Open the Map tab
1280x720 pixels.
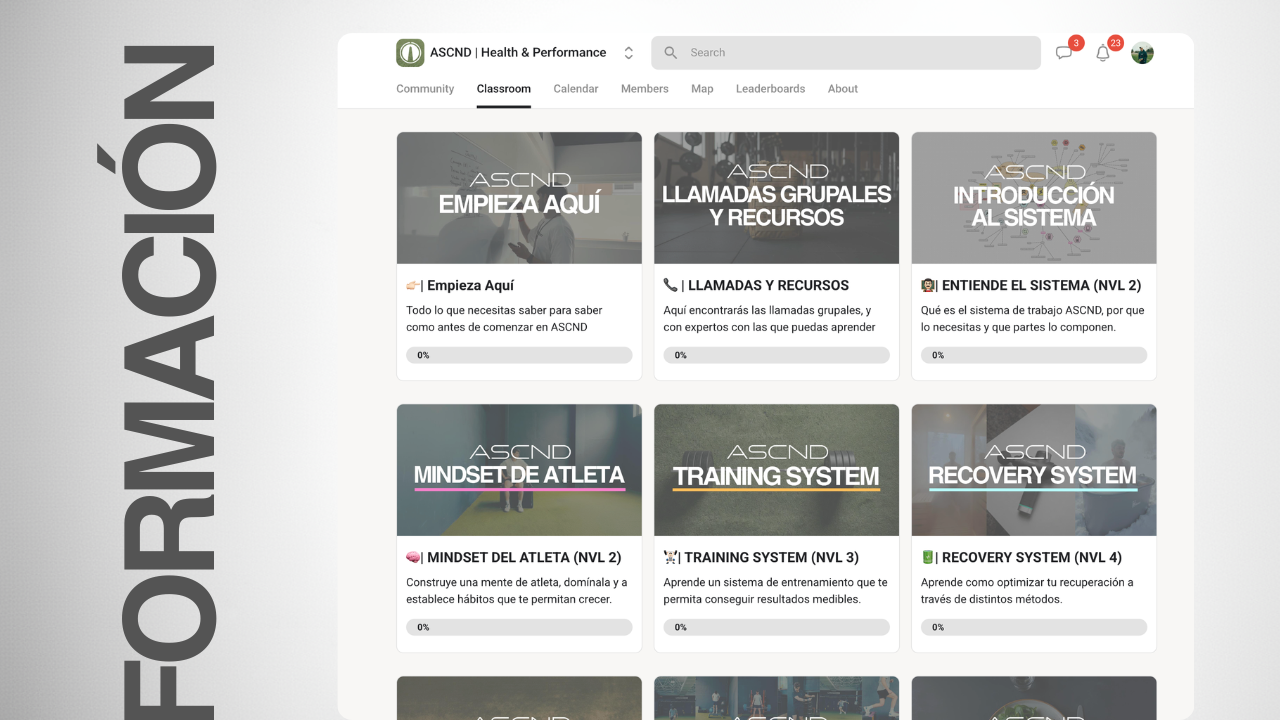(702, 89)
